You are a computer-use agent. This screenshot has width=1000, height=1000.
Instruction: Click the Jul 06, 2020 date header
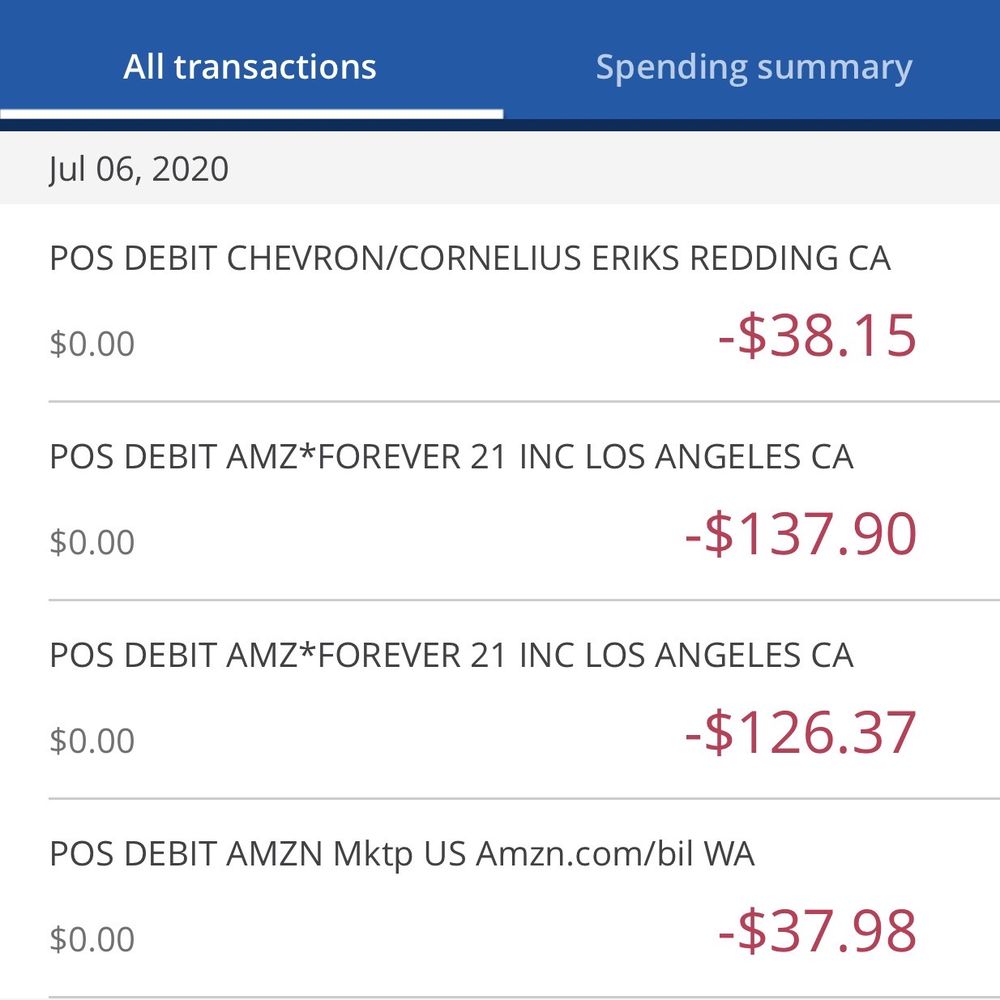pos(138,169)
